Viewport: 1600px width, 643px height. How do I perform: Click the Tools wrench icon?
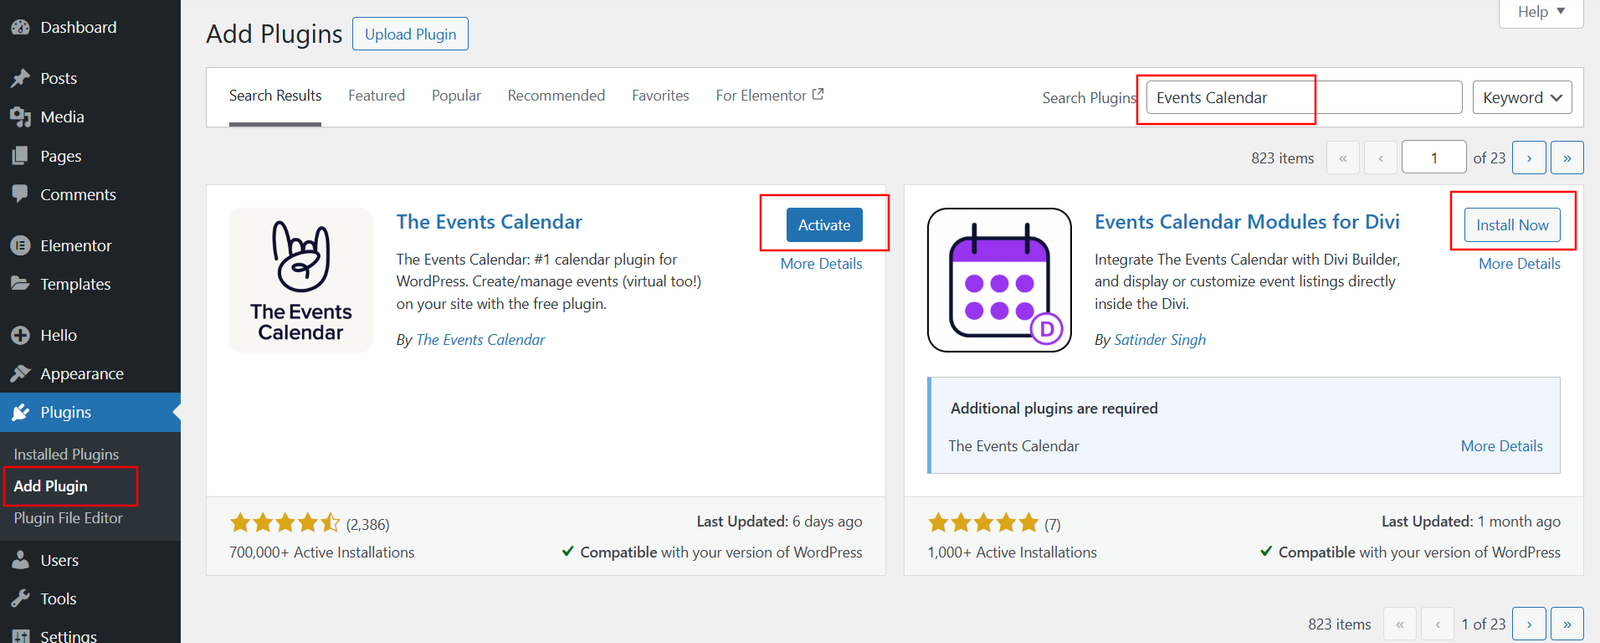pos(20,599)
